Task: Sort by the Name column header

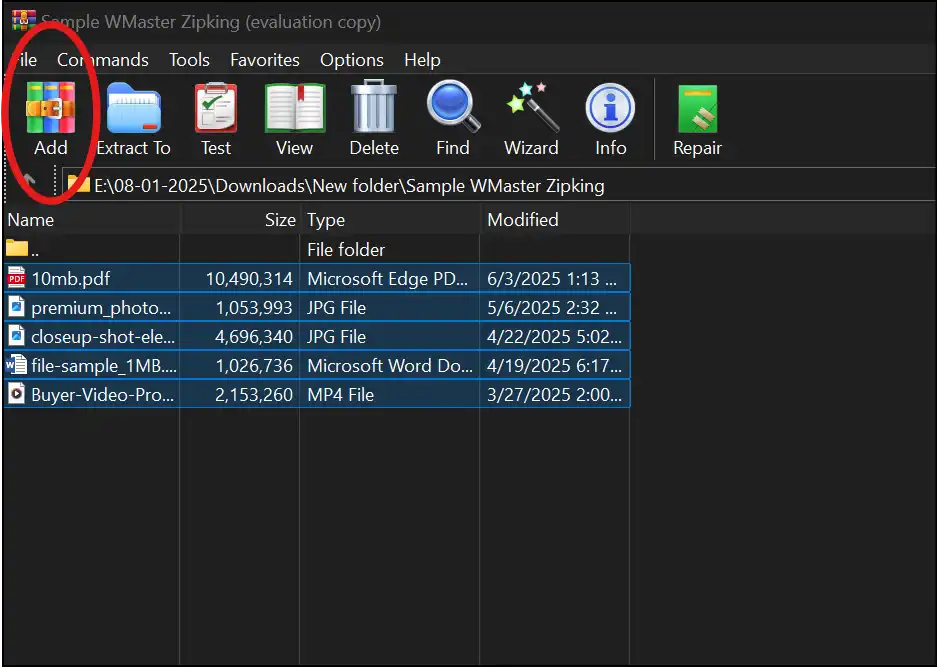Action: coord(91,220)
